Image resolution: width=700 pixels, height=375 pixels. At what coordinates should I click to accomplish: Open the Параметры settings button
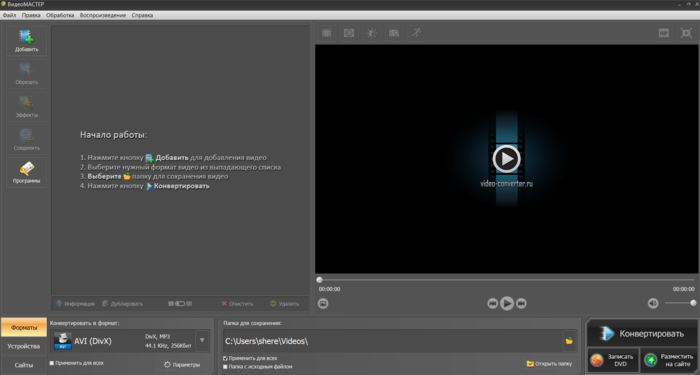click(x=182, y=365)
